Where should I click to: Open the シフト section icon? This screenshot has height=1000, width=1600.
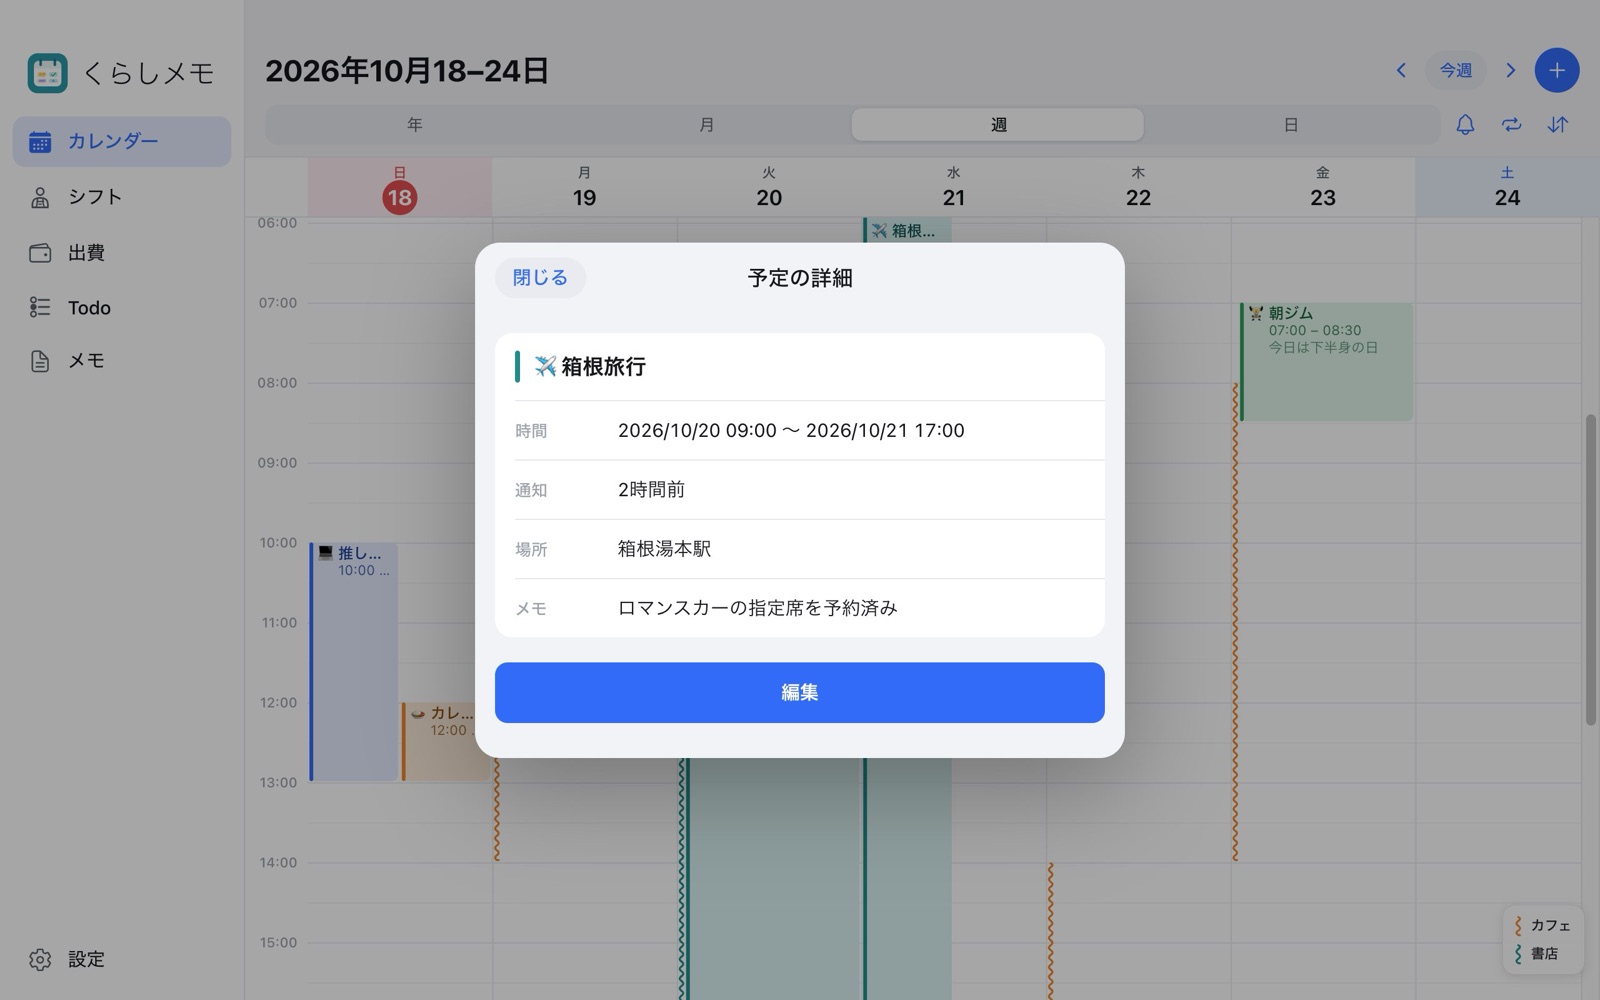pyautogui.click(x=40, y=197)
